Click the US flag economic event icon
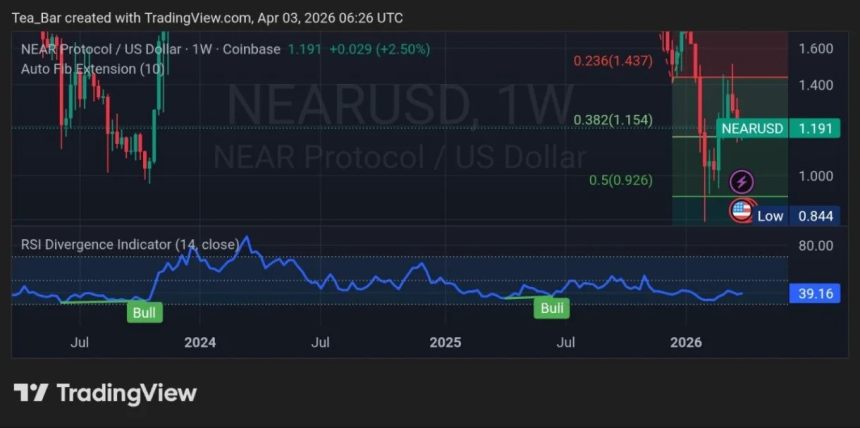The width and height of the screenshot is (860, 428). click(x=741, y=210)
